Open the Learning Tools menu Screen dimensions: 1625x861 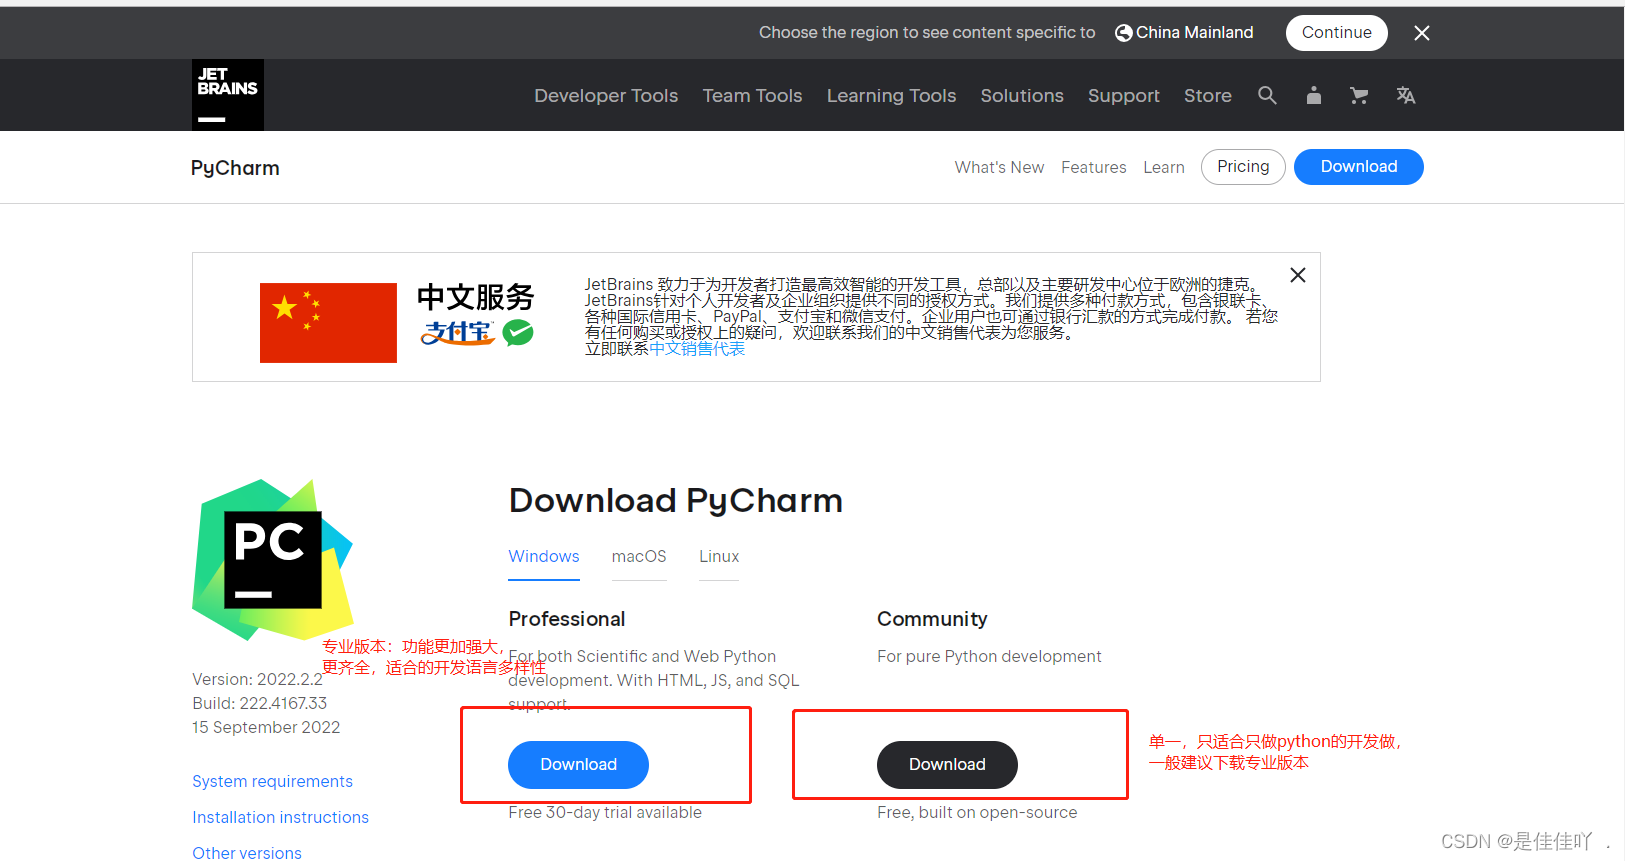point(892,96)
